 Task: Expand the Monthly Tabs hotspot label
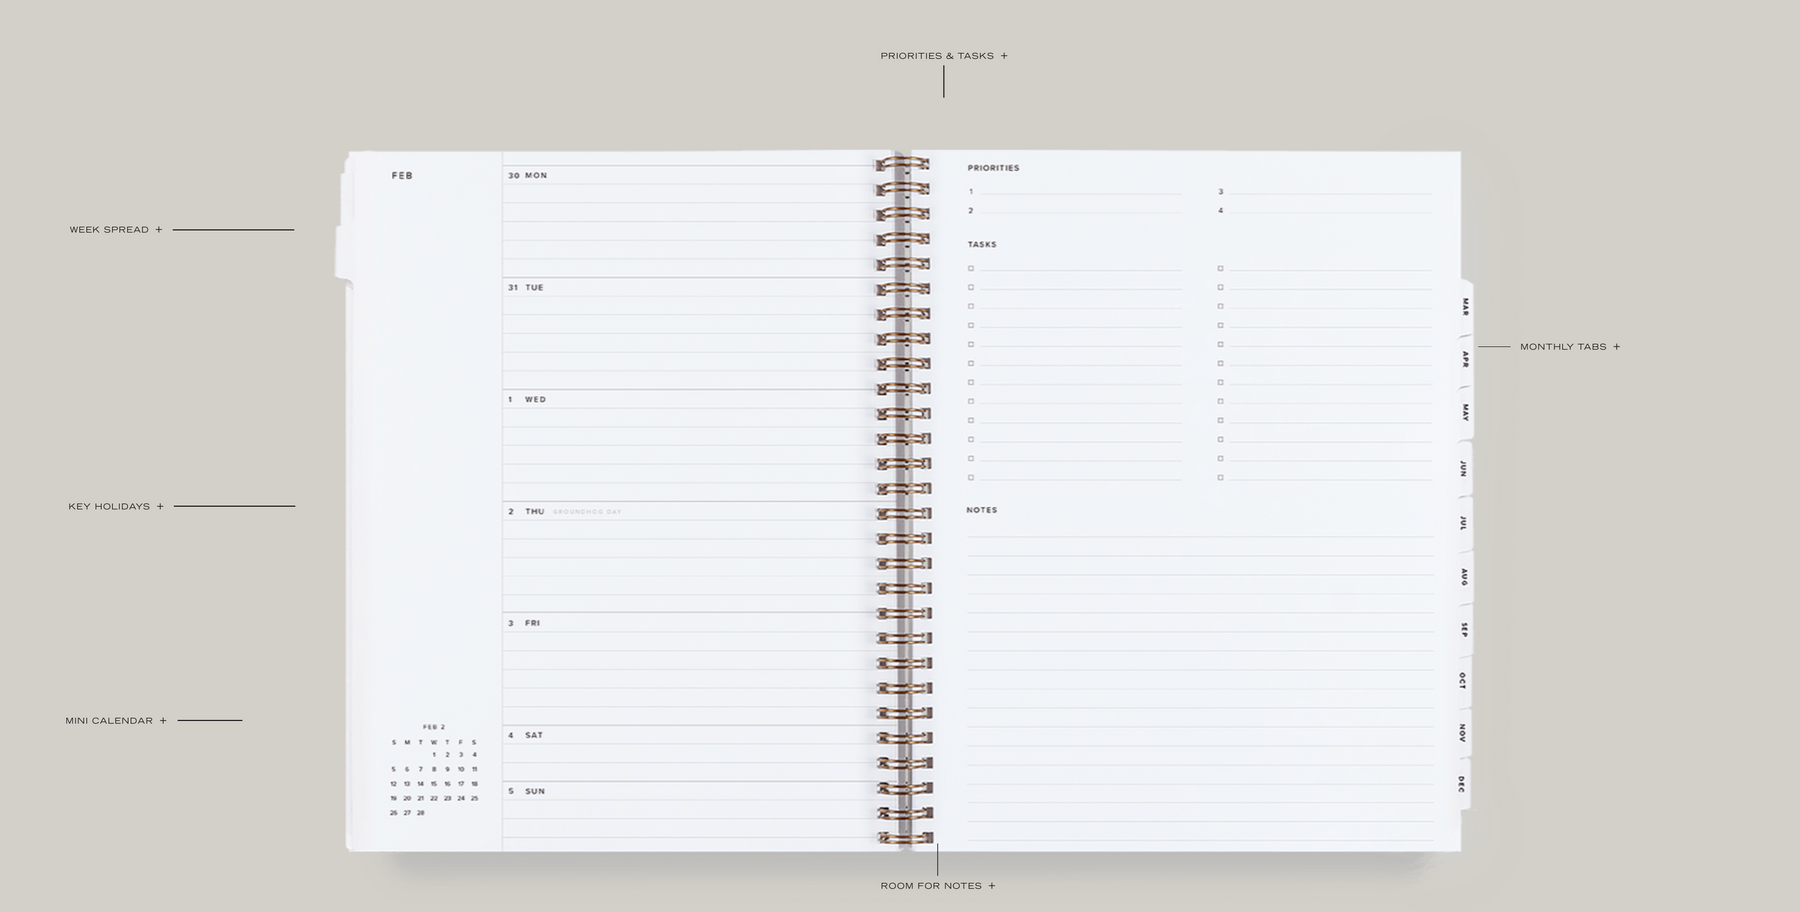click(x=1570, y=347)
